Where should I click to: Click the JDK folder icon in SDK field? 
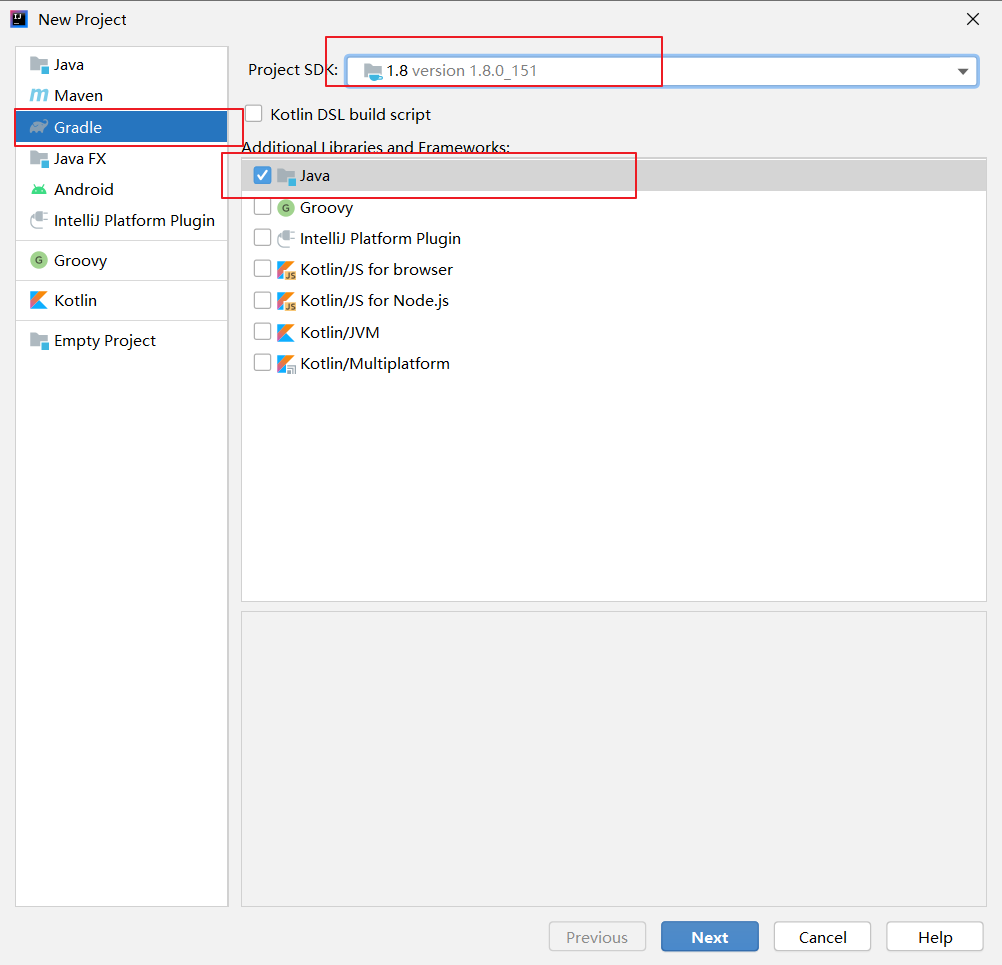point(373,71)
